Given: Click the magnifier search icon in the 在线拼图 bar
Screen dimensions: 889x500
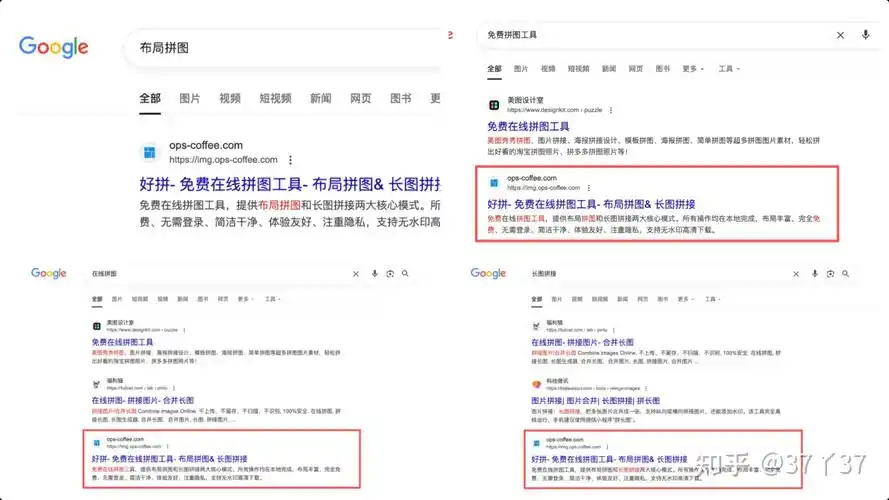Looking at the screenshot, I should click(x=405, y=274).
